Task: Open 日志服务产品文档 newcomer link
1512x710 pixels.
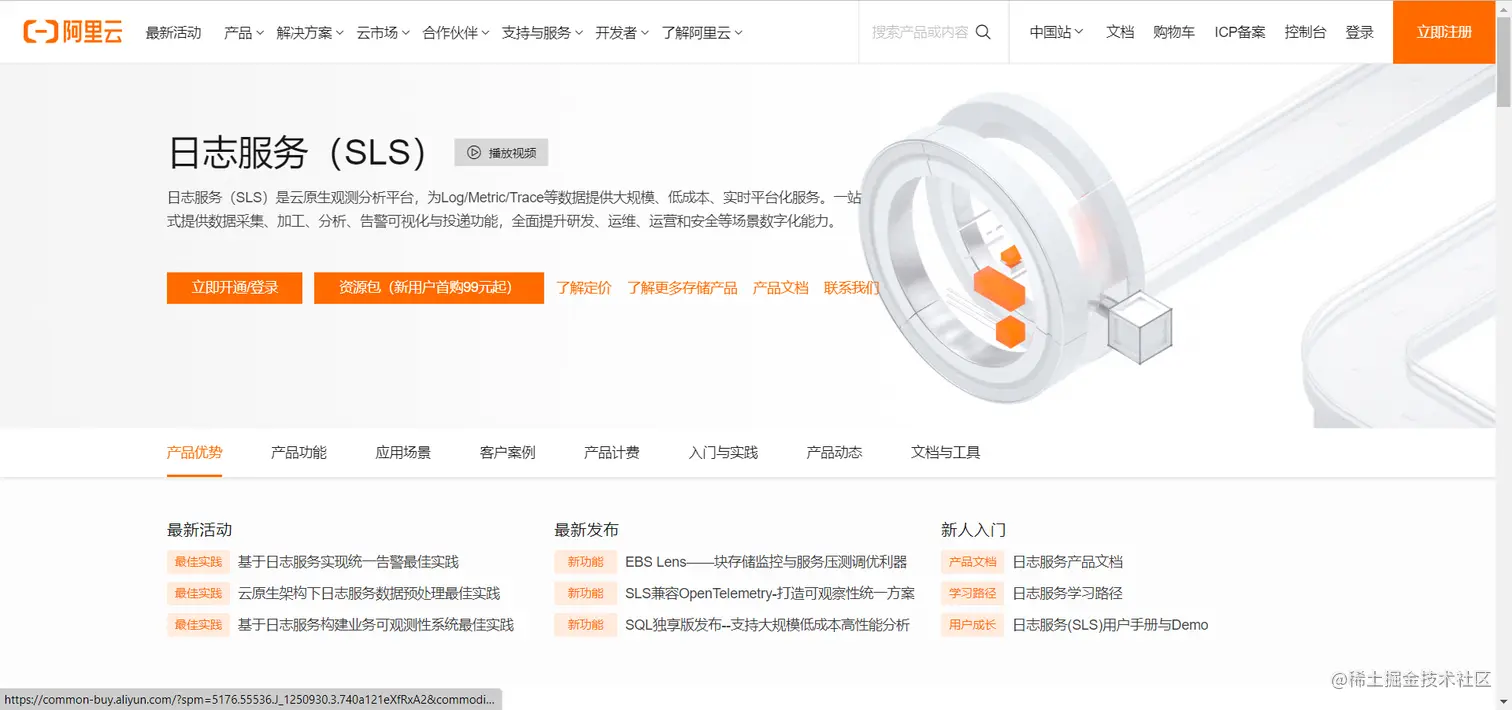Action: (1068, 562)
